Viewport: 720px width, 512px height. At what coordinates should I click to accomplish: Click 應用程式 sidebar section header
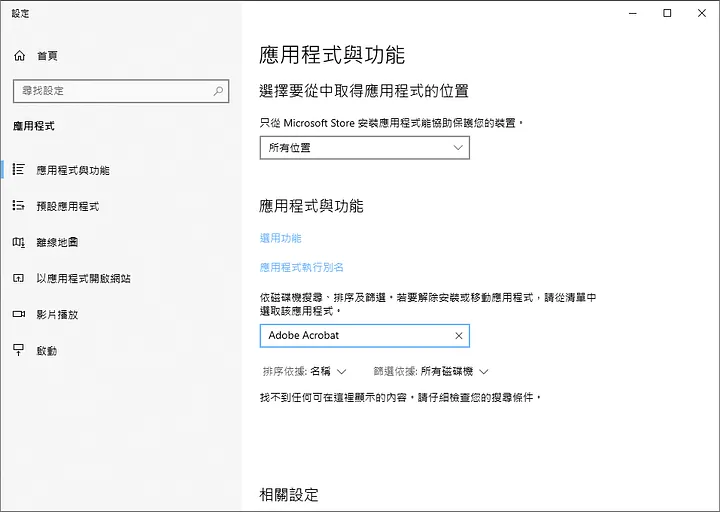coord(34,126)
